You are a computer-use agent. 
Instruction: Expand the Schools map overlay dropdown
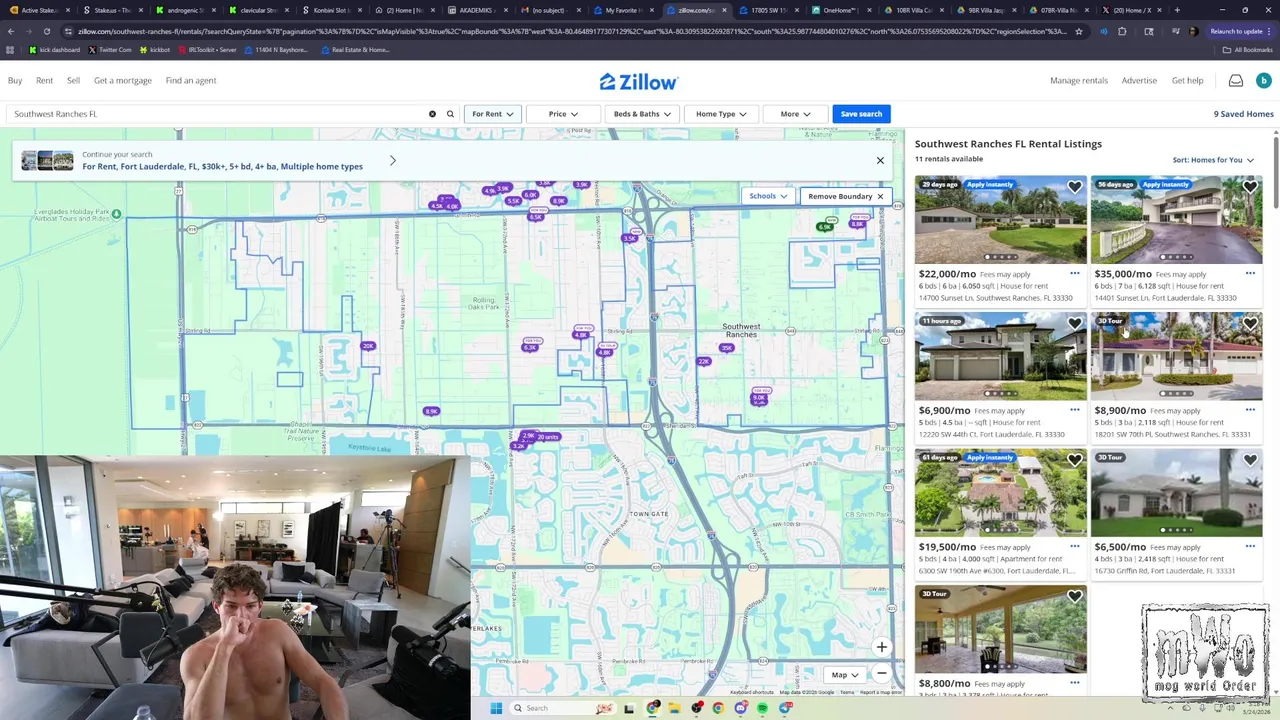click(x=768, y=196)
